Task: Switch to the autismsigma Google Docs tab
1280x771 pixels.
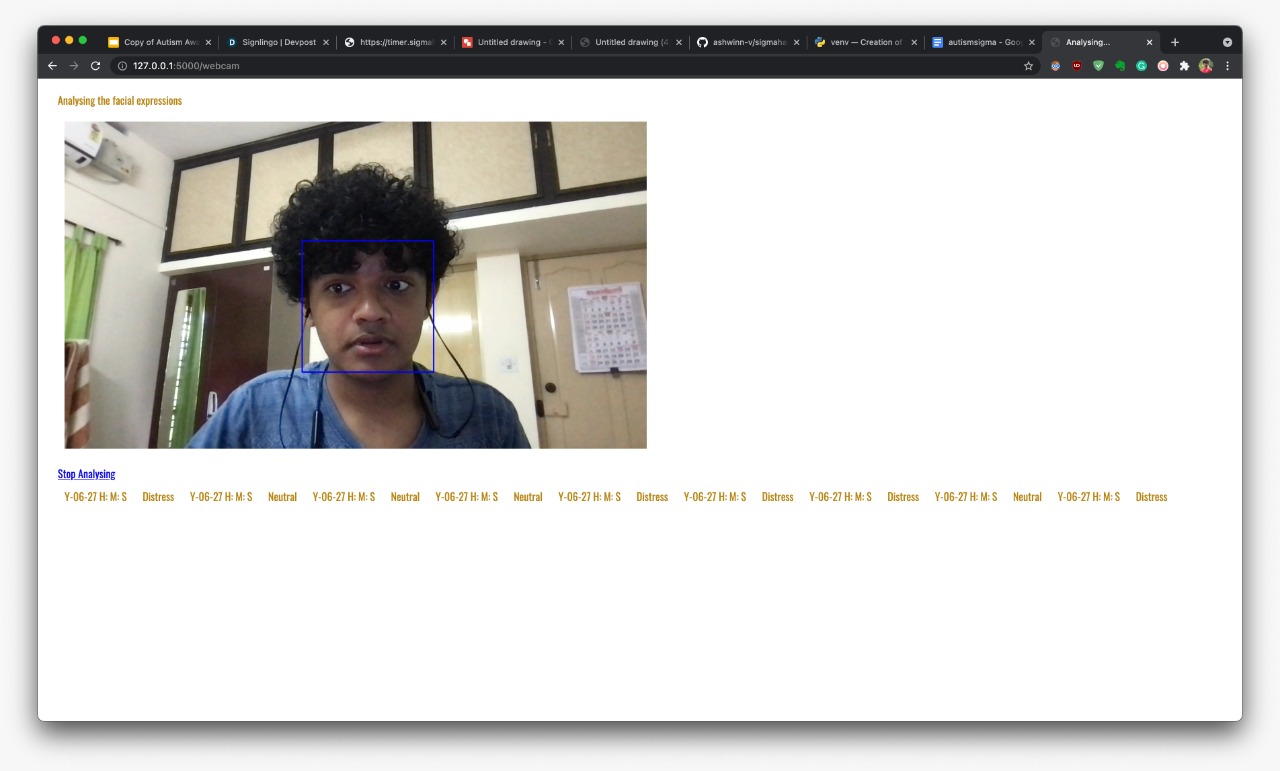Action: pos(983,42)
